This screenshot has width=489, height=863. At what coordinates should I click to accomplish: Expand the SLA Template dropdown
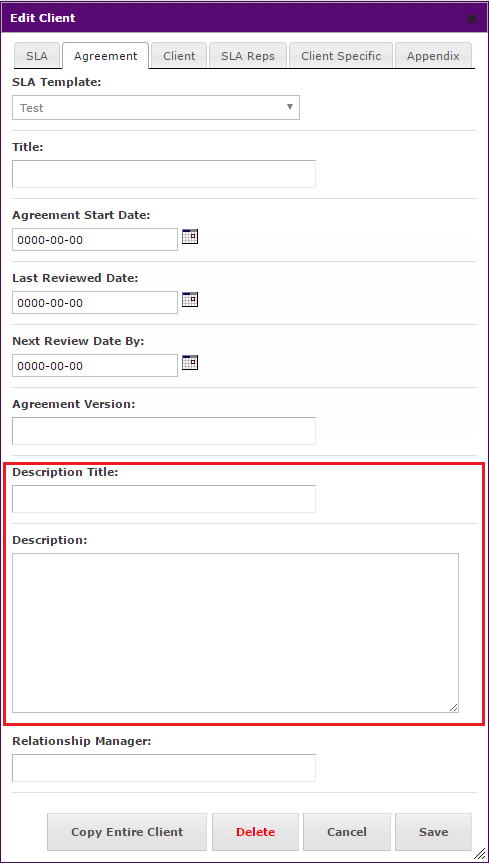(x=156, y=107)
